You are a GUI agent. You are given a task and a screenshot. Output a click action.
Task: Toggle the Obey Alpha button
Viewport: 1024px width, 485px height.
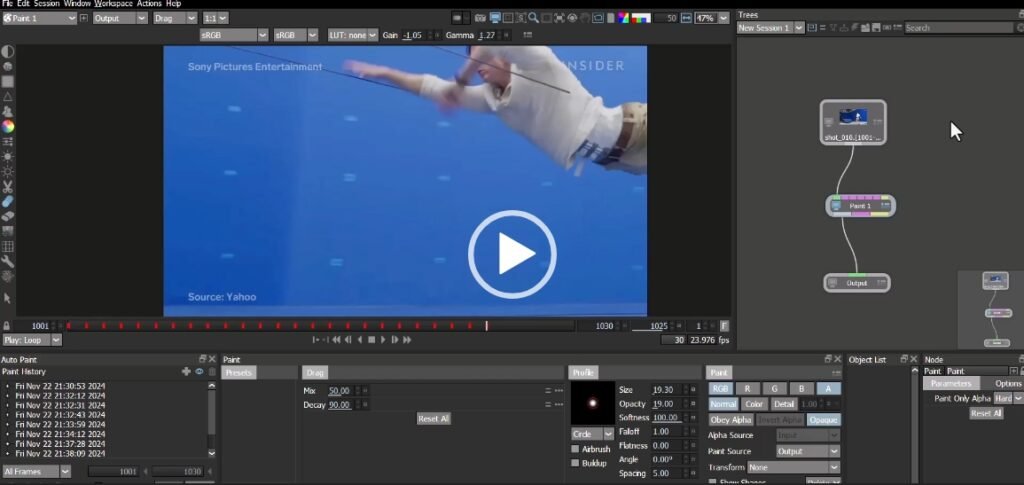tap(731, 420)
